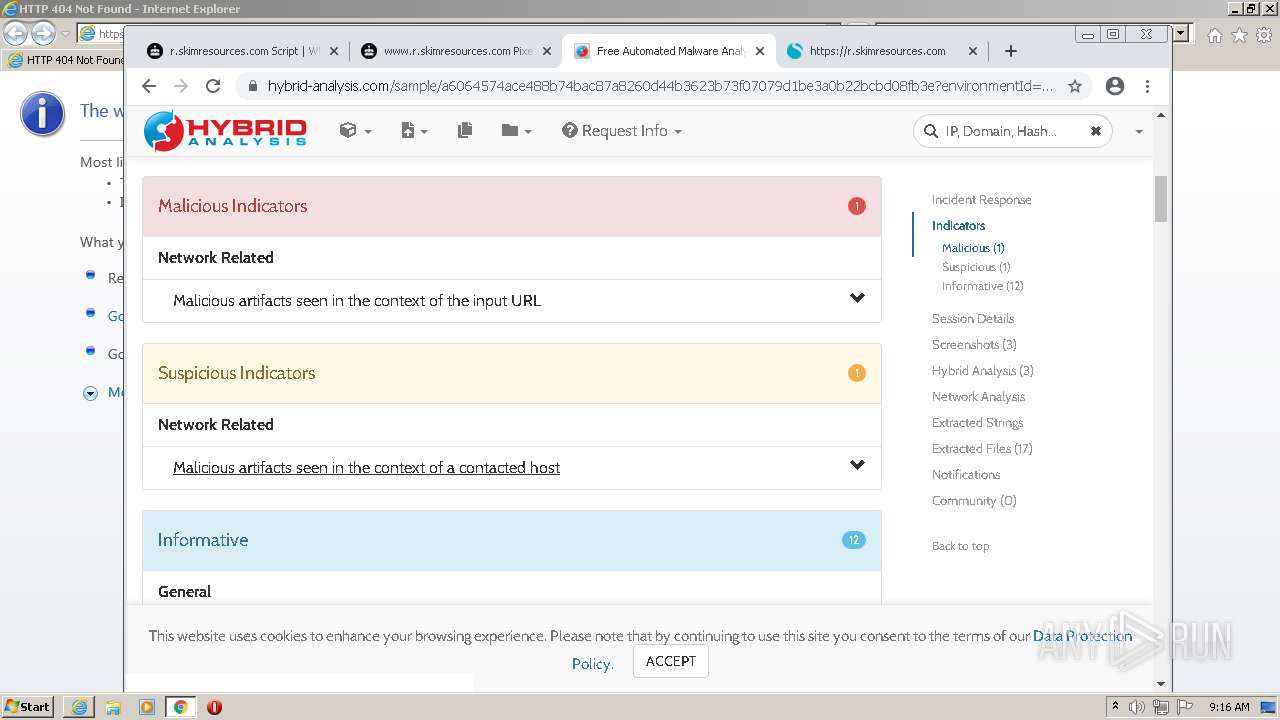Screen dimensions: 1280x720
Task: Select Suspicious (1) in sidebar
Action: (976, 266)
